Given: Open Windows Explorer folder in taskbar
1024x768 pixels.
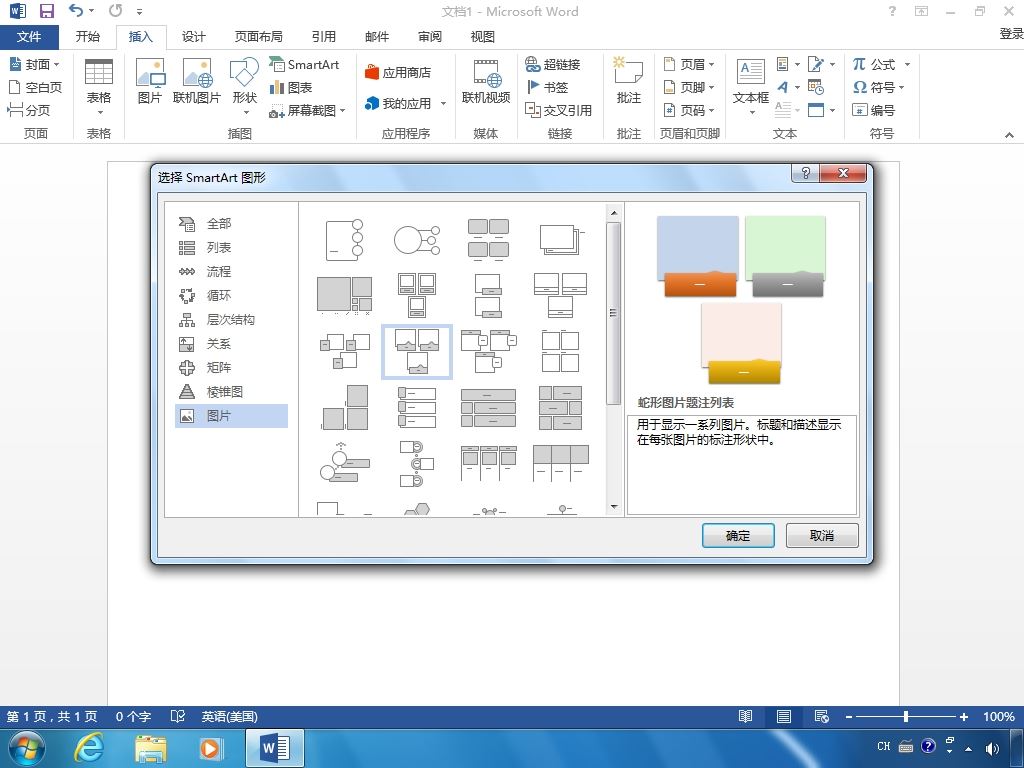Looking at the screenshot, I should (151, 748).
